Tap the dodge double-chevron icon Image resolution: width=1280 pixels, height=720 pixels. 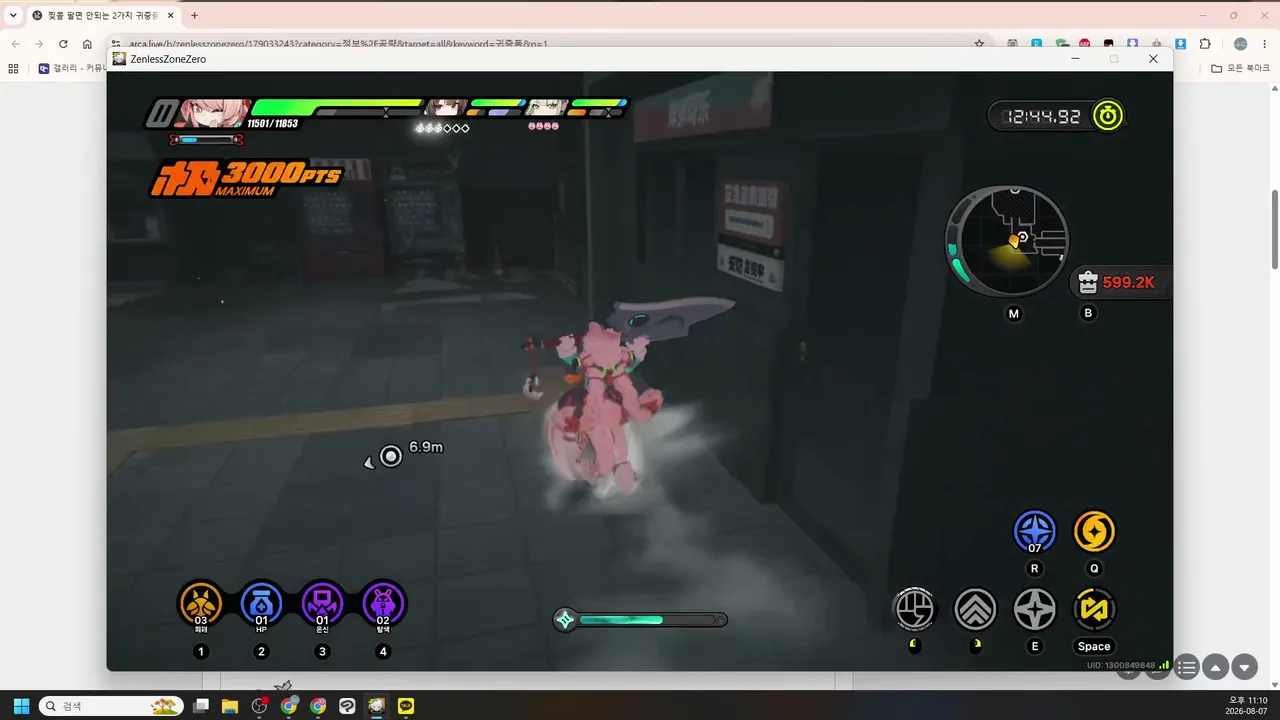975,608
